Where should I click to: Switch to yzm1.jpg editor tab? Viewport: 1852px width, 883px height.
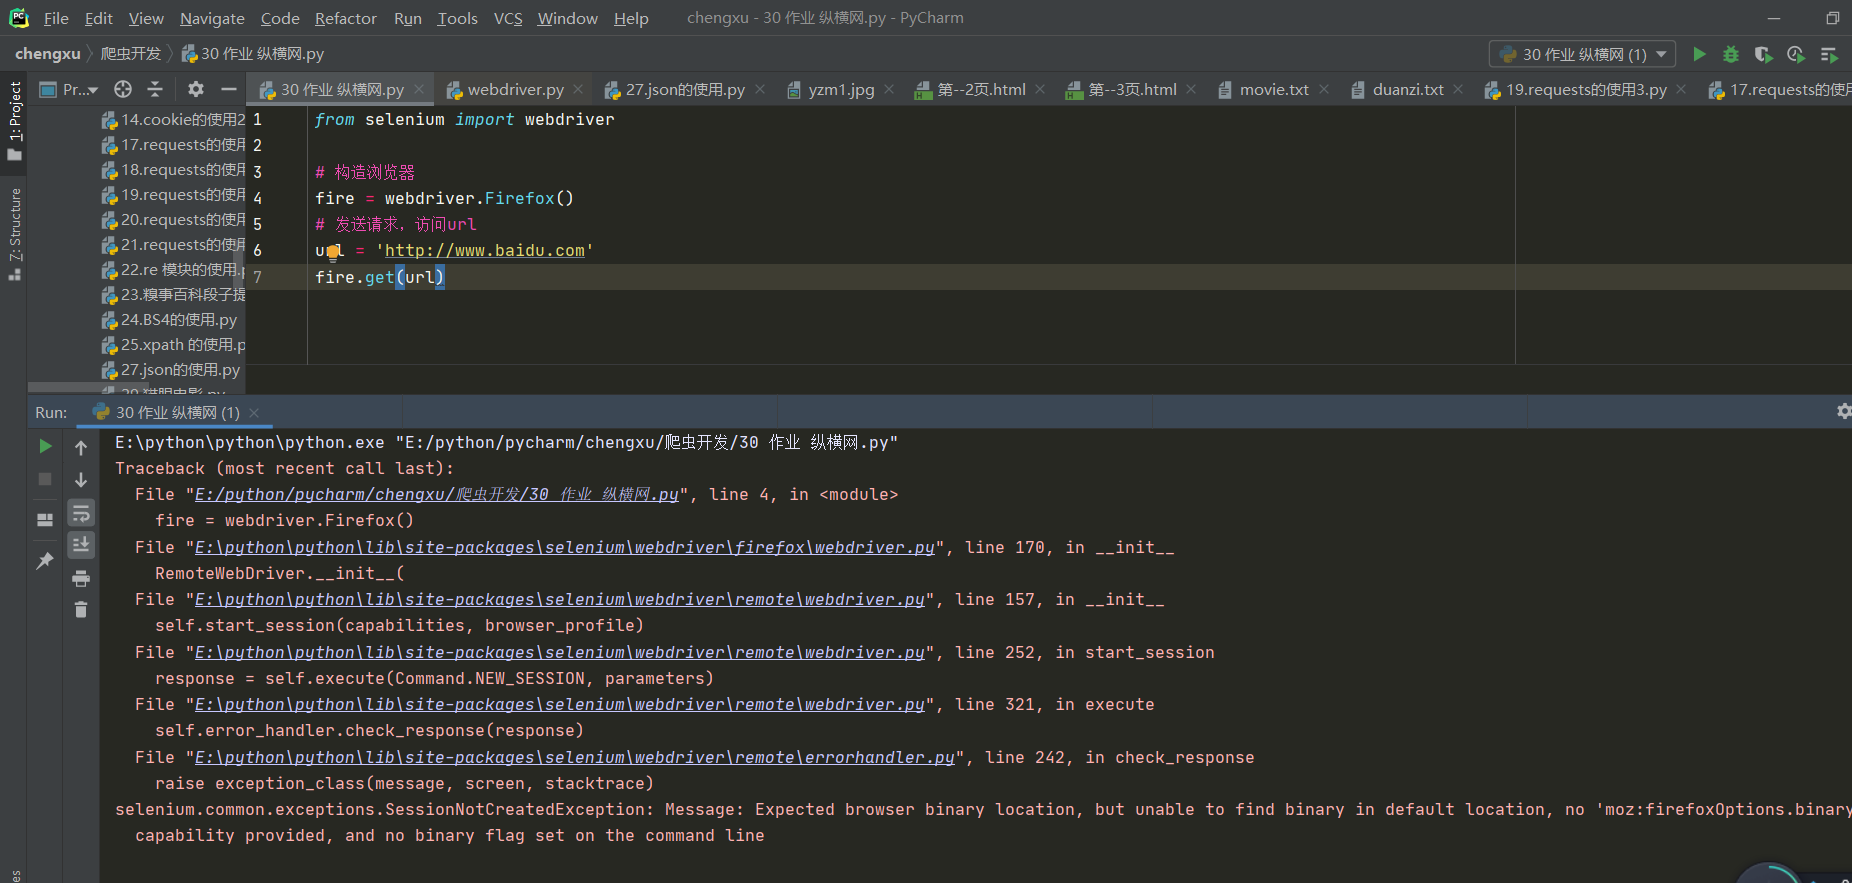click(x=840, y=89)
